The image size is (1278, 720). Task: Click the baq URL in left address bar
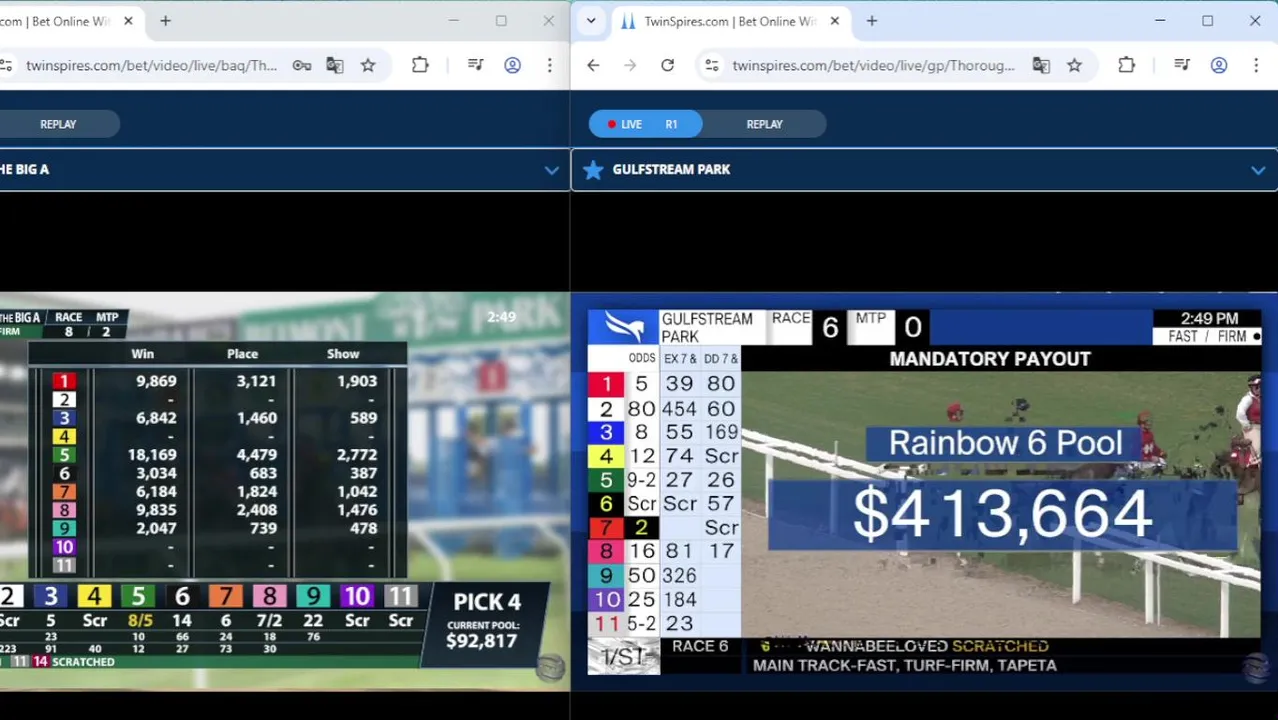coord(151,65)
